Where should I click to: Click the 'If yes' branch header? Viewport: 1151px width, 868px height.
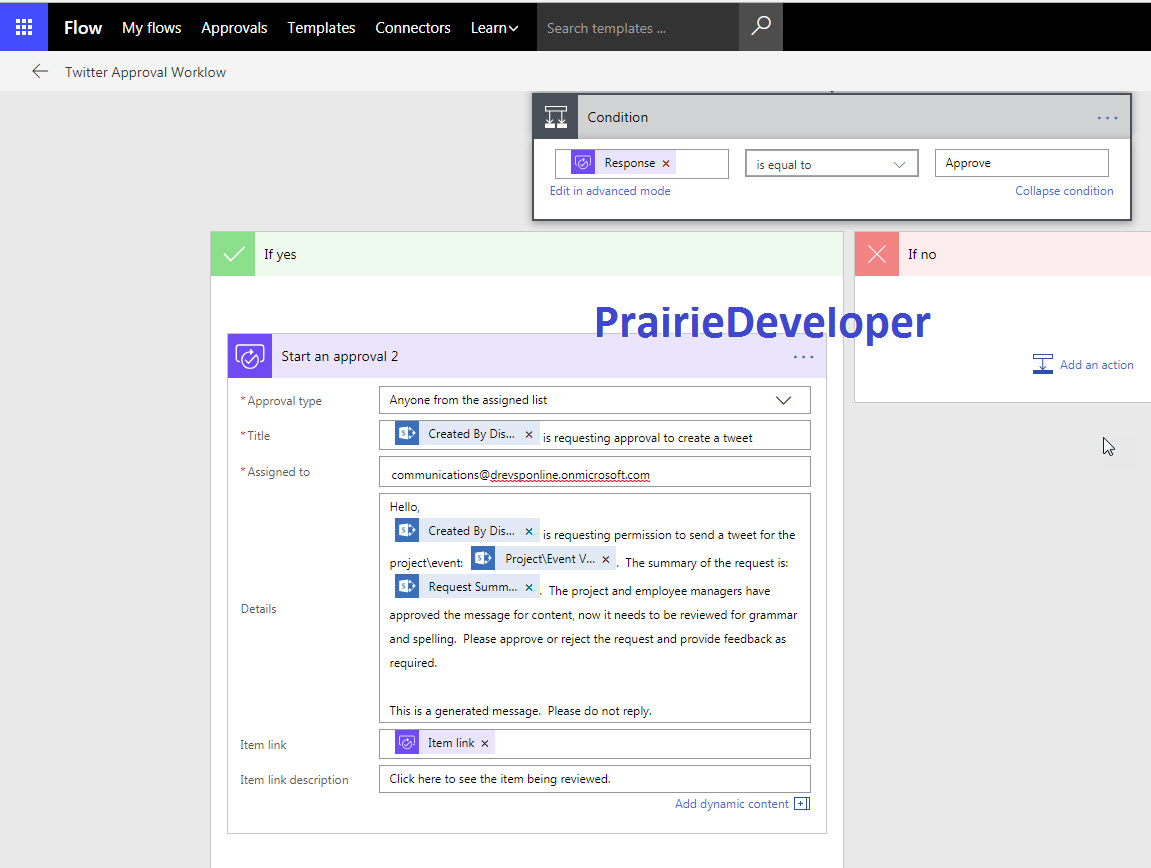(526, 254)
